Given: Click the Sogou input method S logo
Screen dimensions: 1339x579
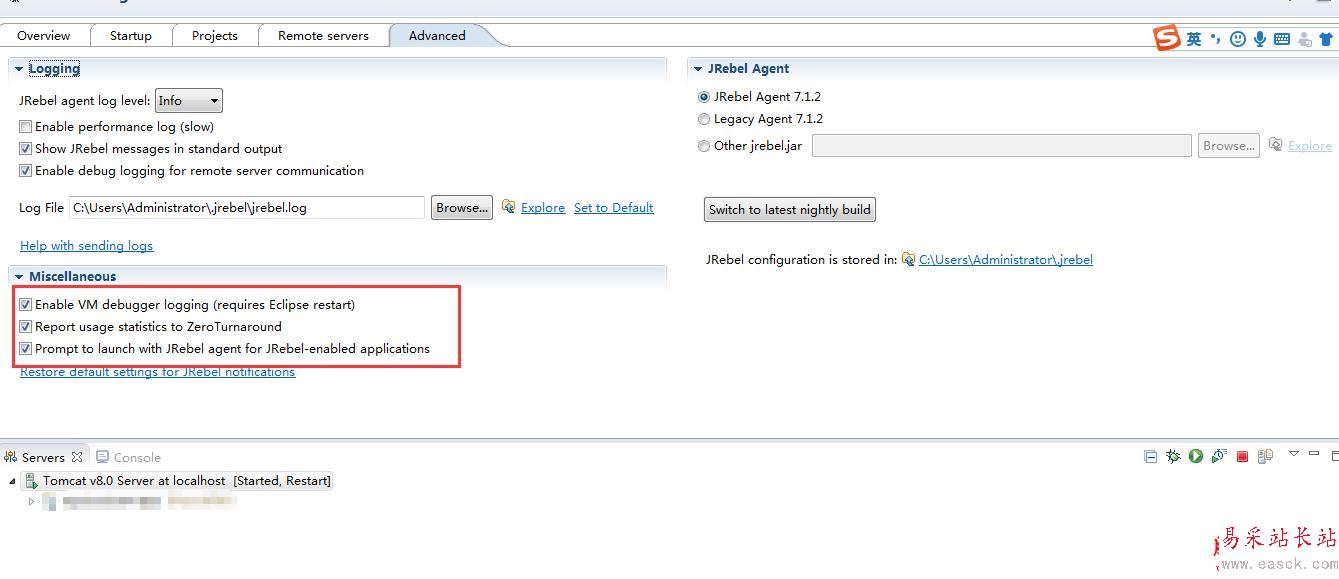Looking at the screenshot, I should 1167,38.
